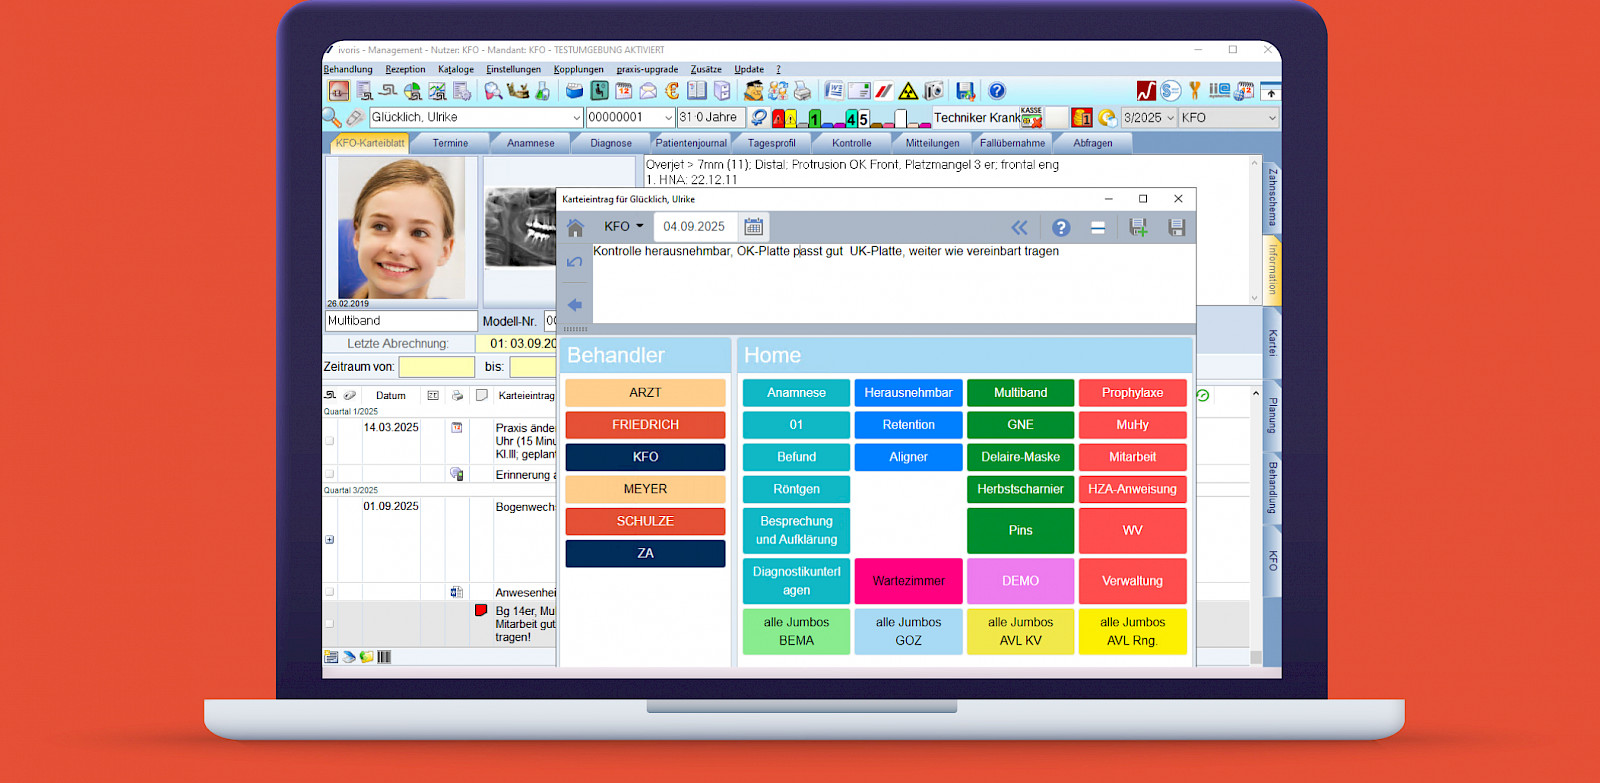Tick the checkbox in the Erinnerung row
This screenshot has height=783, width=1600.
pyautogui.click(x=330, y=474)
